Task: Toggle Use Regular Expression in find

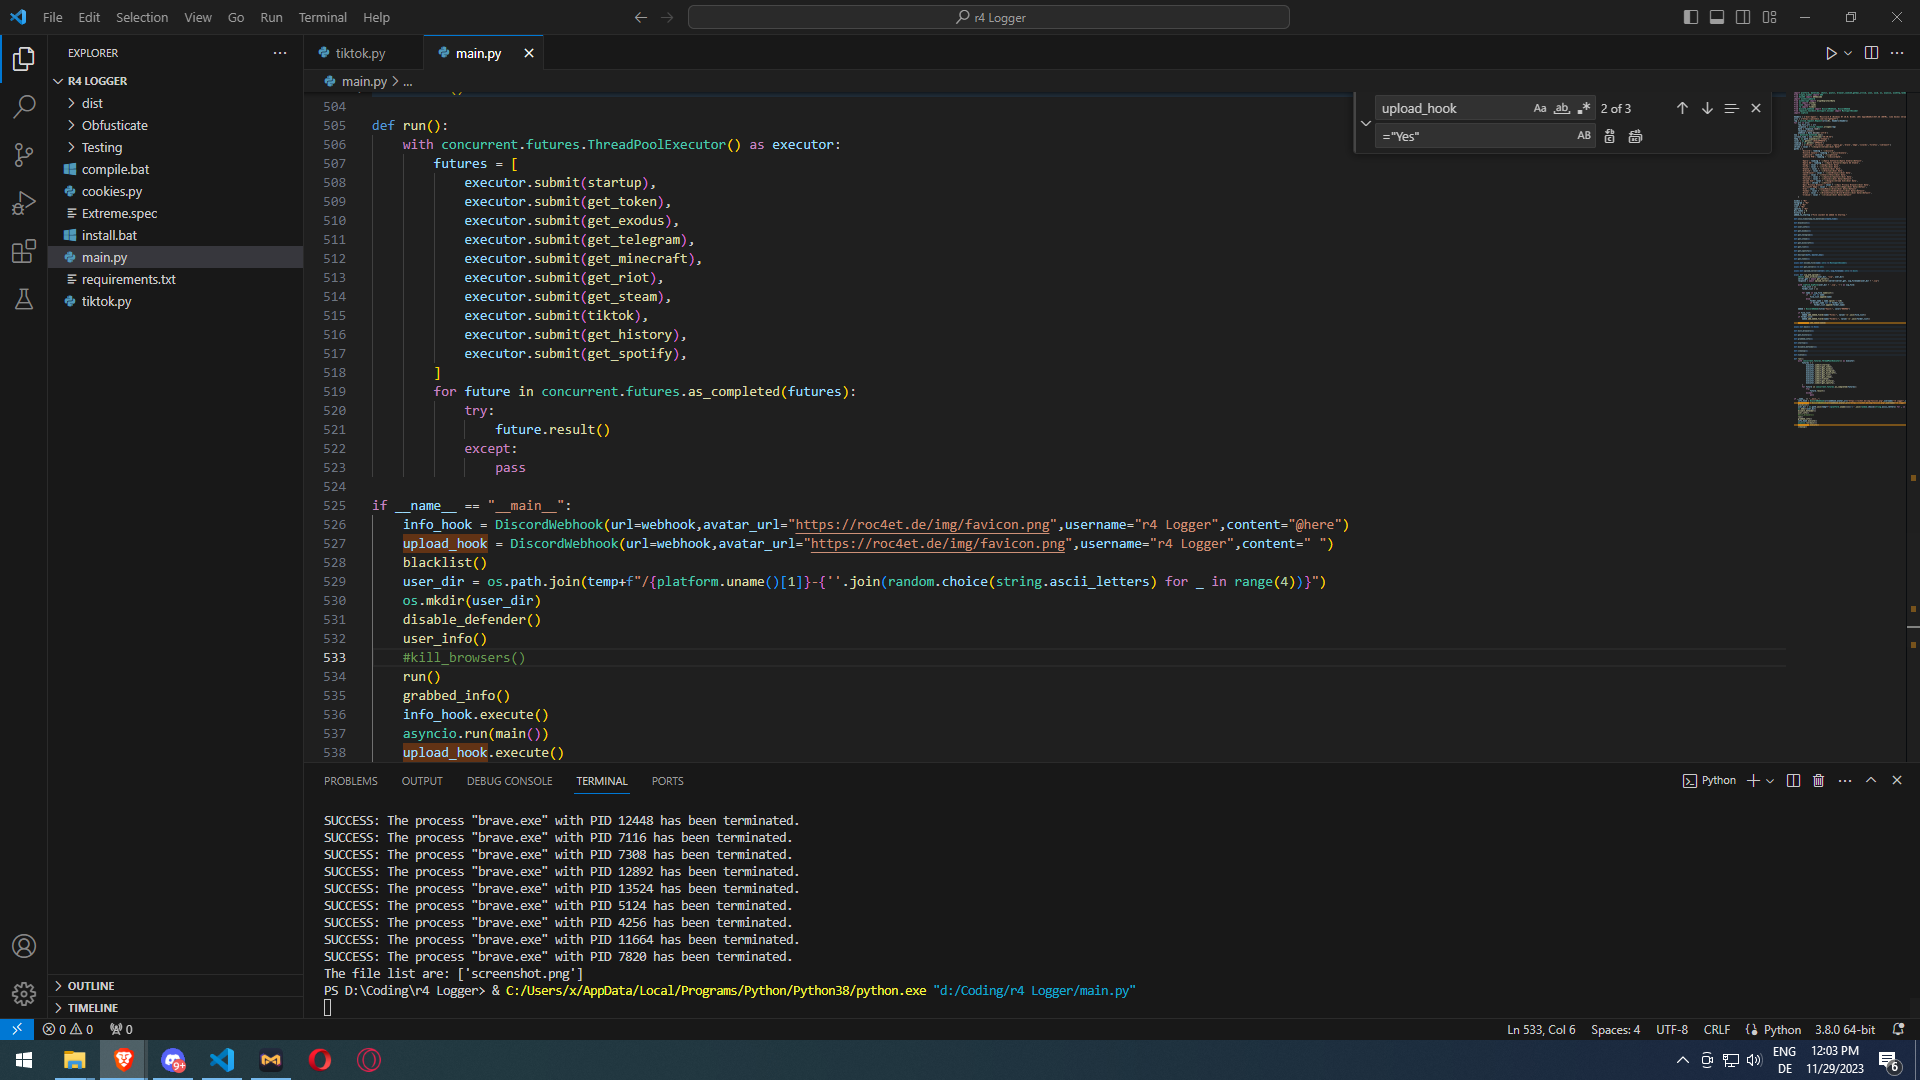Action: click(x=1583, y=108)
